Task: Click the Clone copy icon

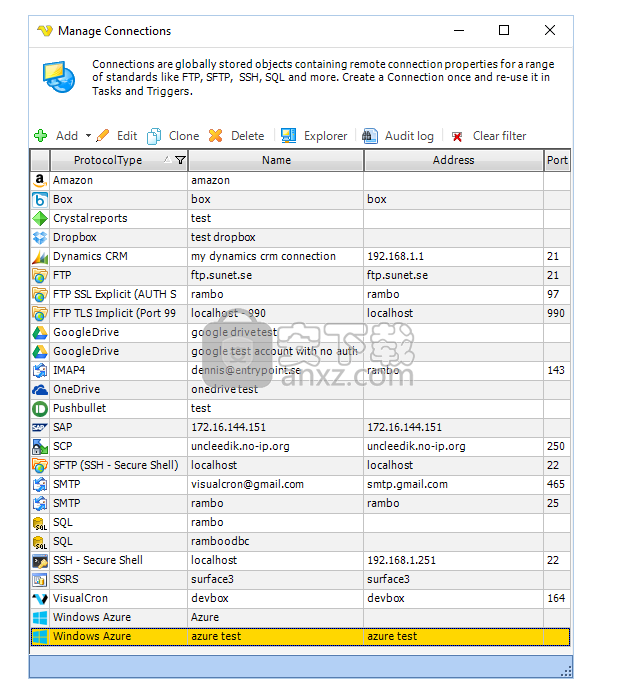Action: (x=154, y=136)
